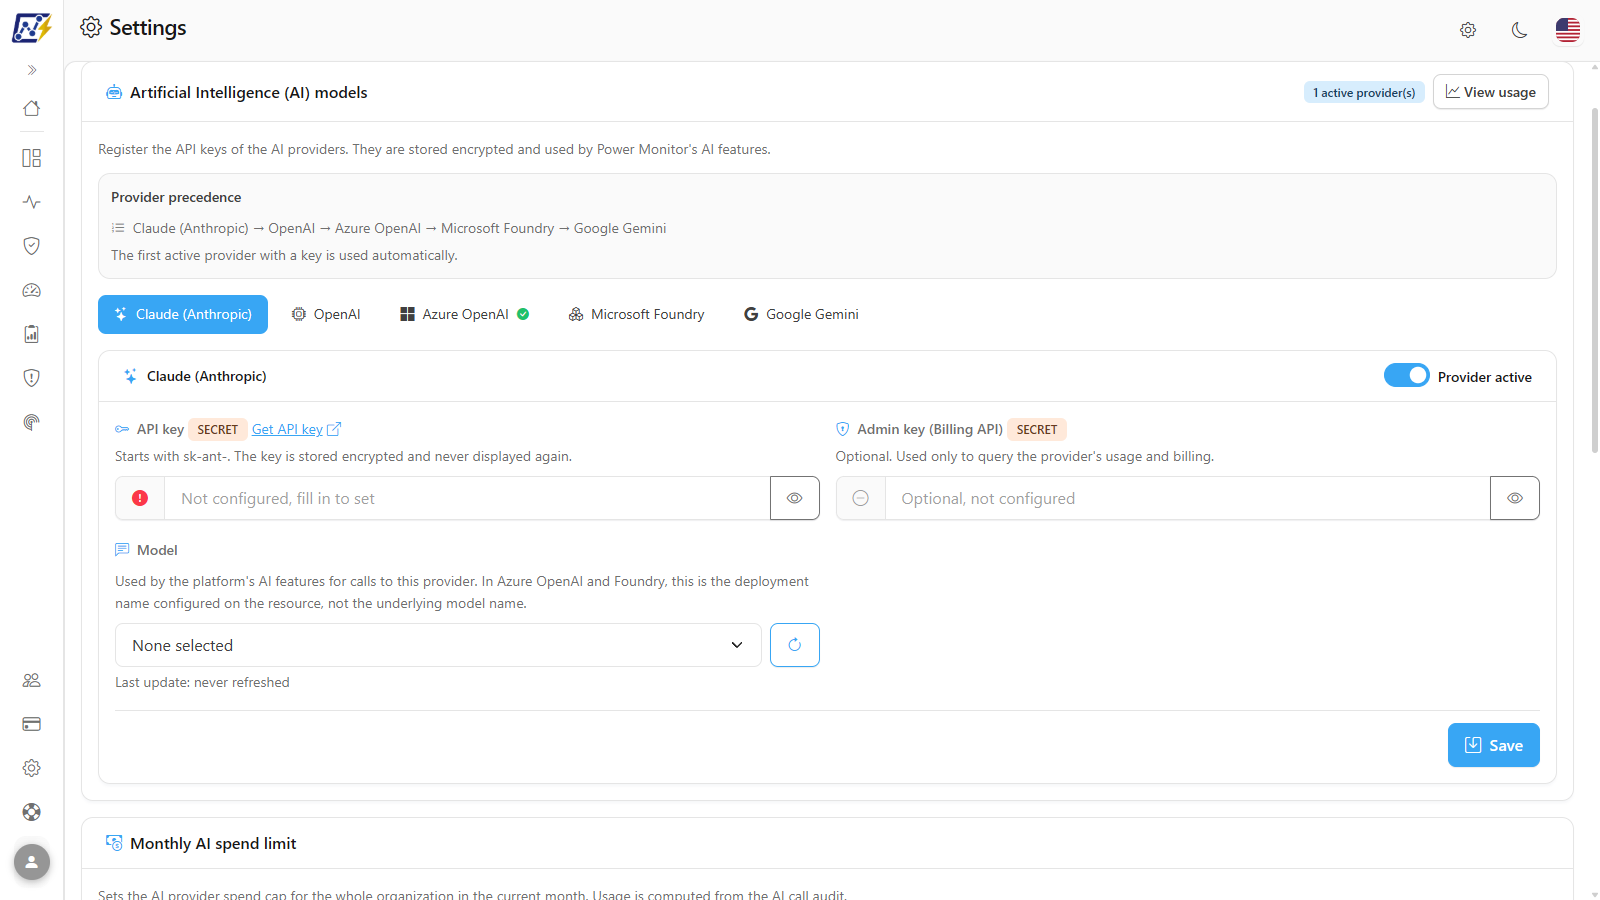Open the report chart sidebar icon
This screenshot has height=900, width=1600.
32,334
